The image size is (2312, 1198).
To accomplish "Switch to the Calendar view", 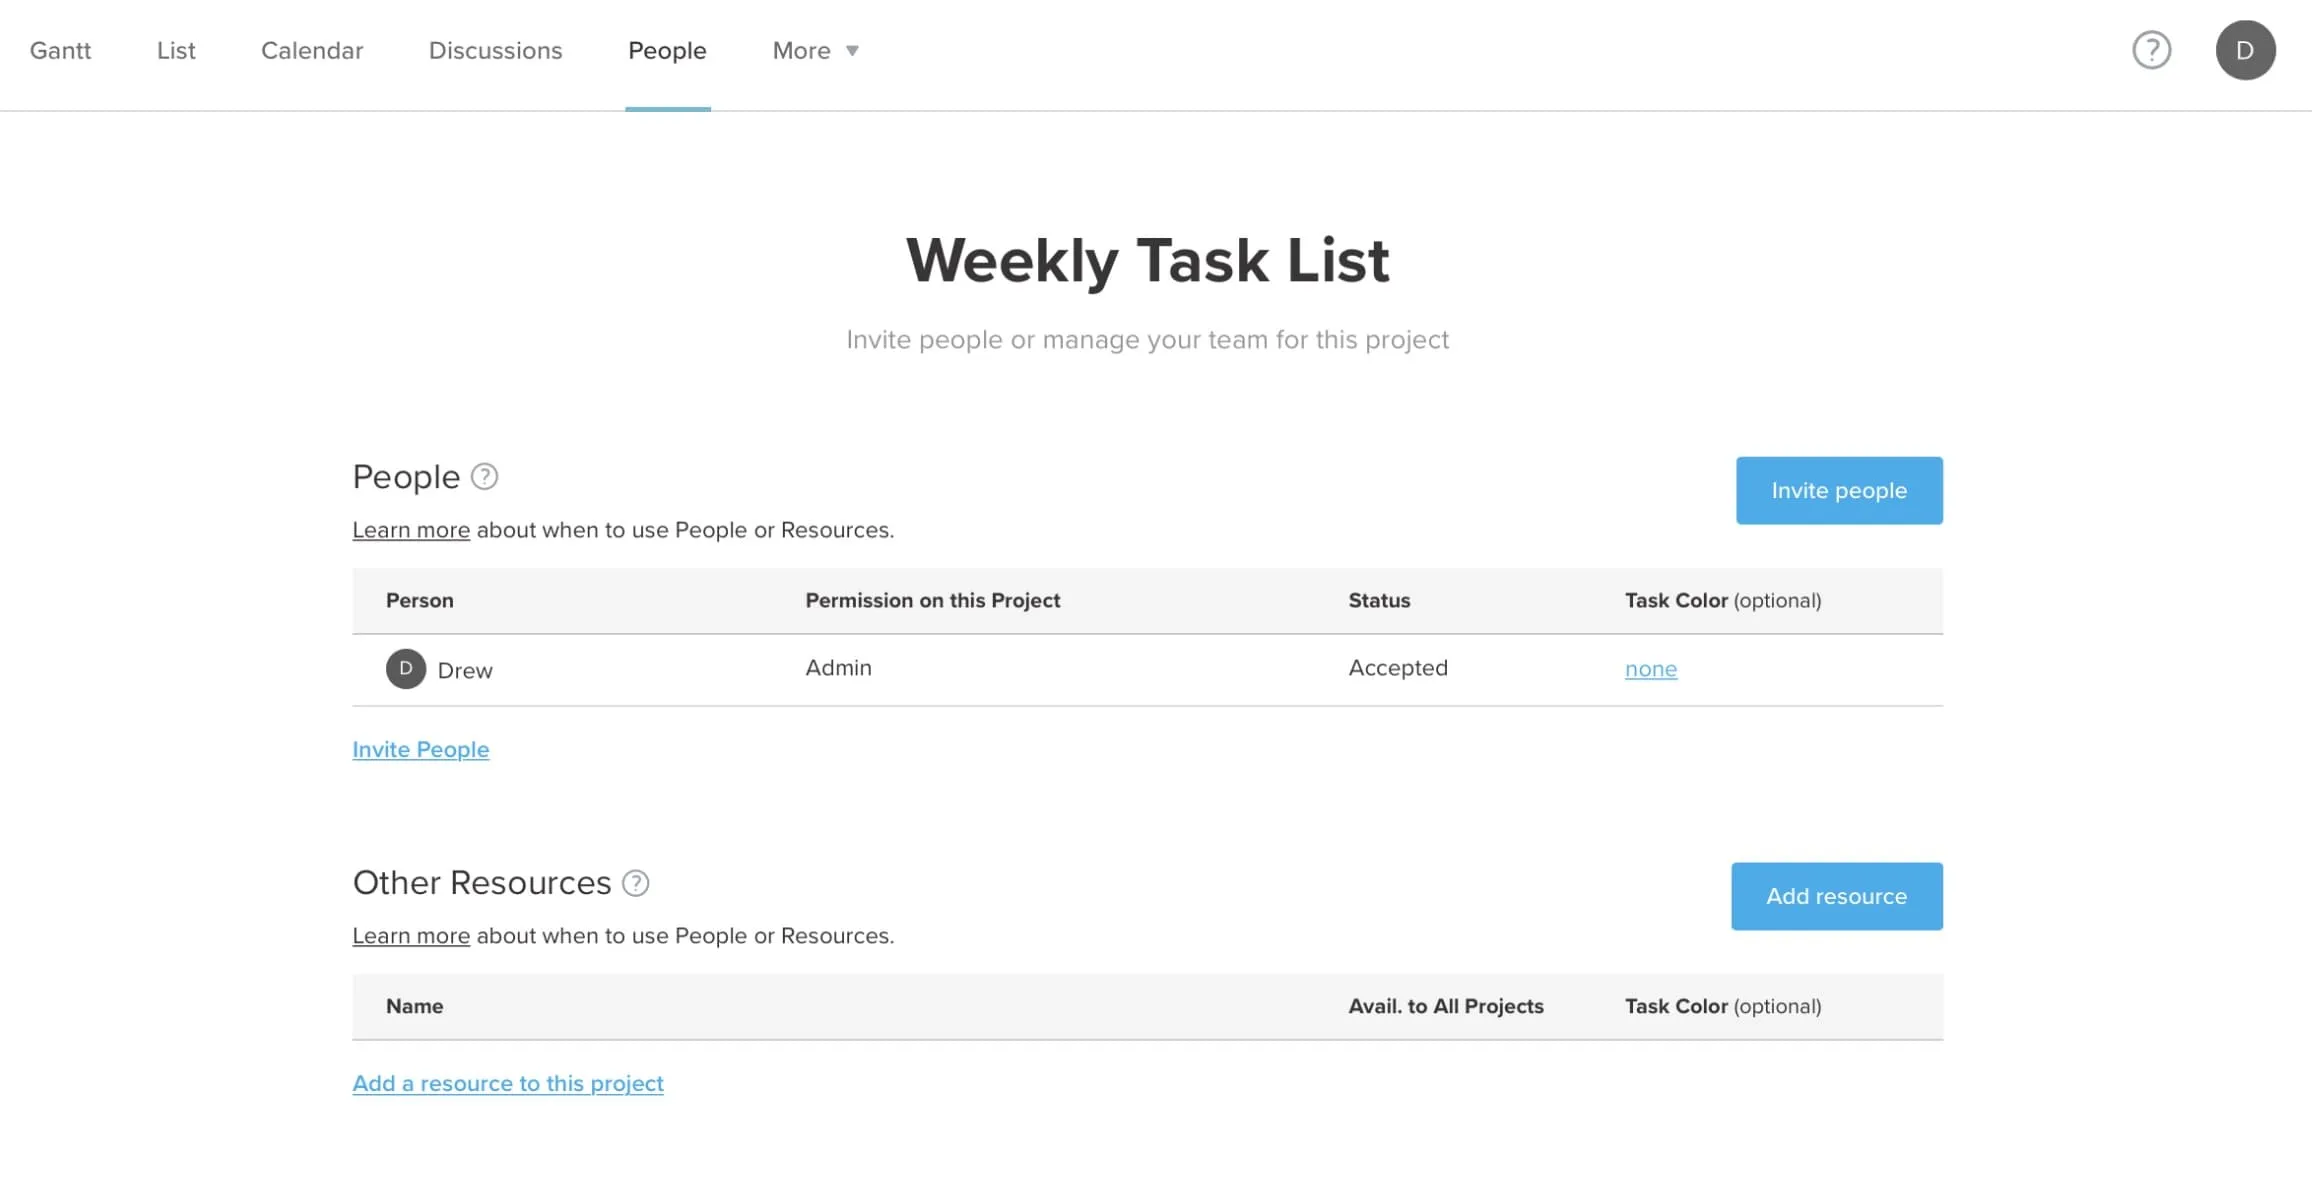I will point(312,49).
